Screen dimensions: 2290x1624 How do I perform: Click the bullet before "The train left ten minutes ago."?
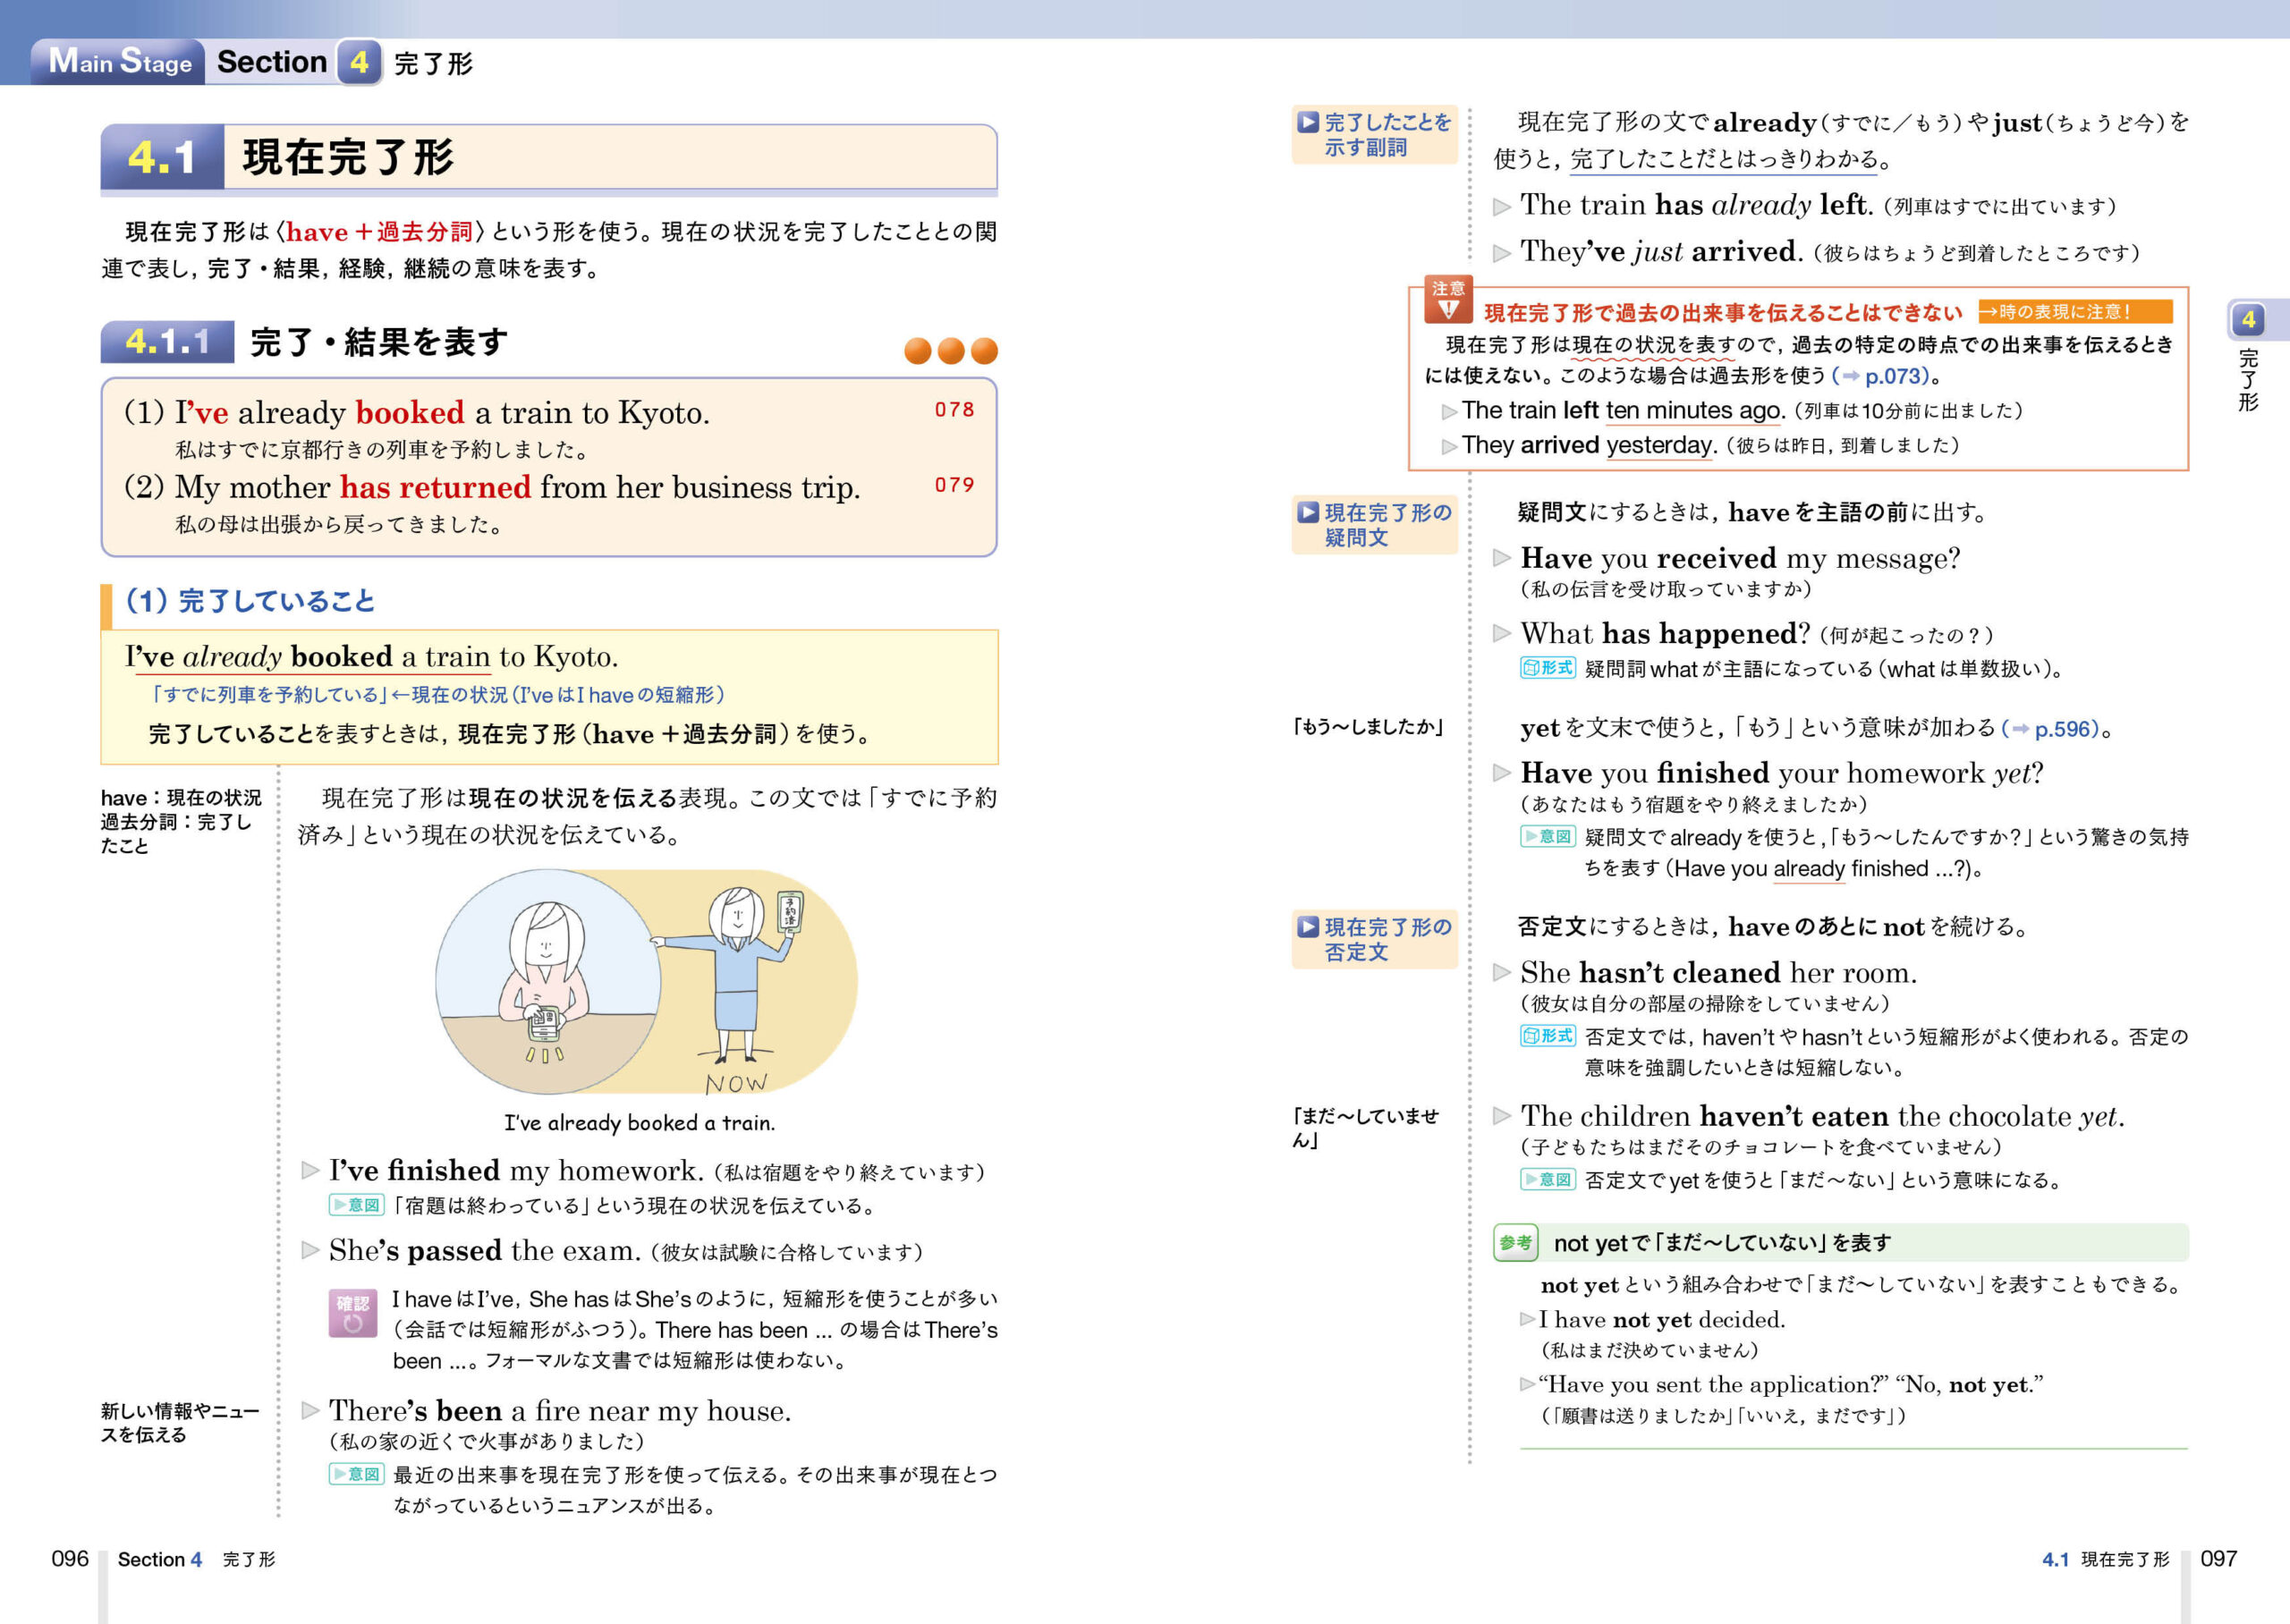click(1449, 412)
